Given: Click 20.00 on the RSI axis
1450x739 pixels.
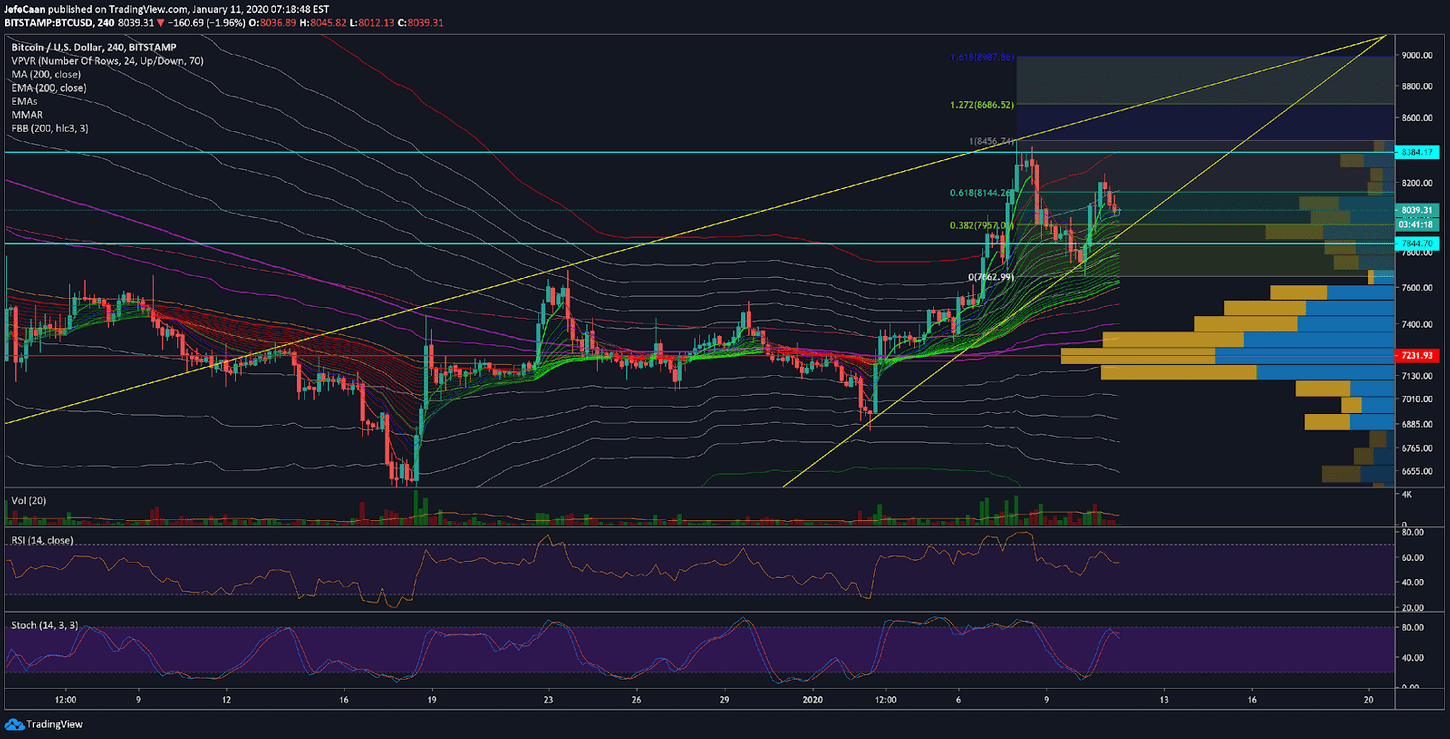Looking at the screenshot, I should 1413,607.
